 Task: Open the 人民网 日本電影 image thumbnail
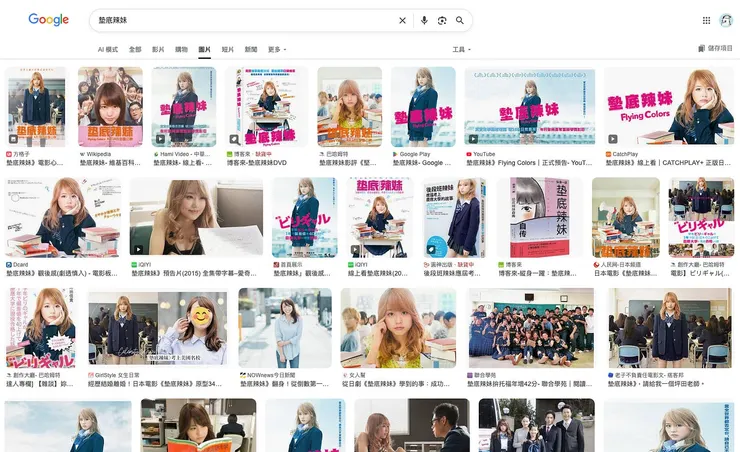click(x=625, y=217)
